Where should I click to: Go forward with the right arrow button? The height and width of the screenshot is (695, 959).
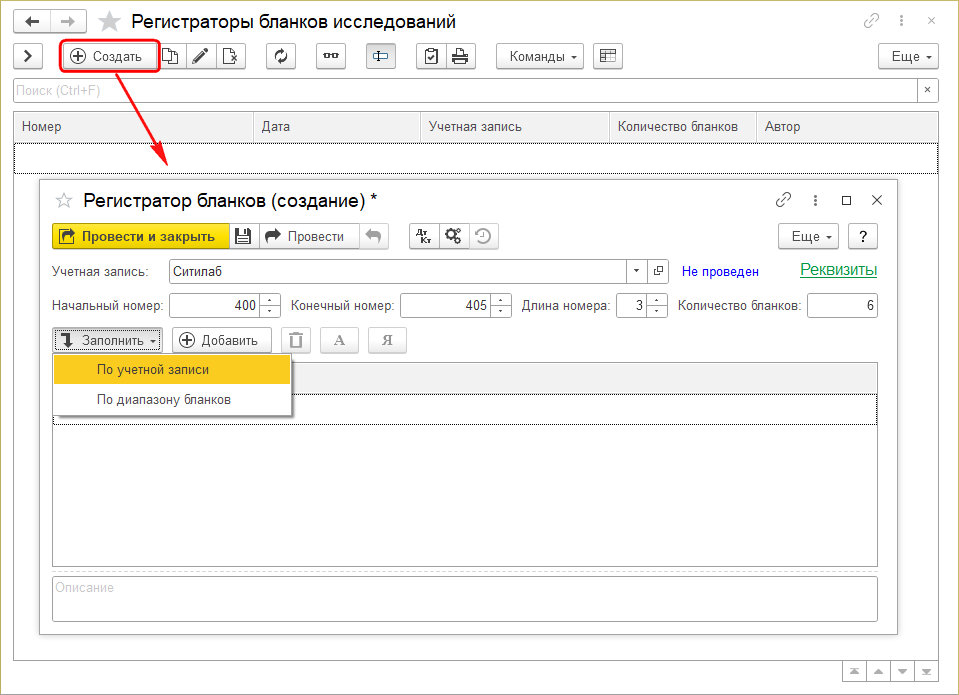coord(68,22)
